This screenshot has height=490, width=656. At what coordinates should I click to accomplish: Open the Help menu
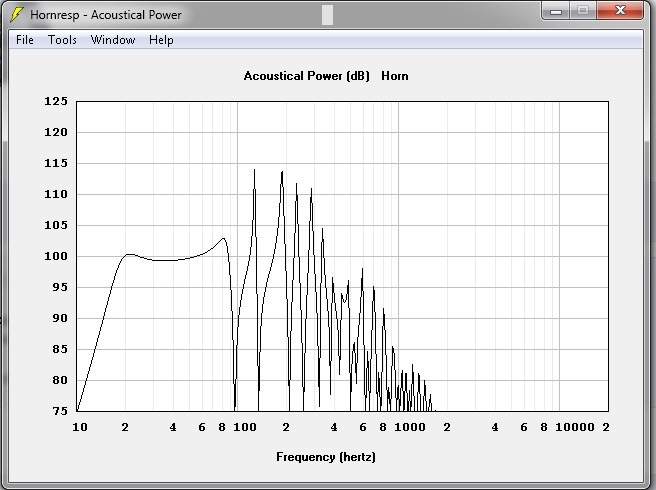pos(161,40)
